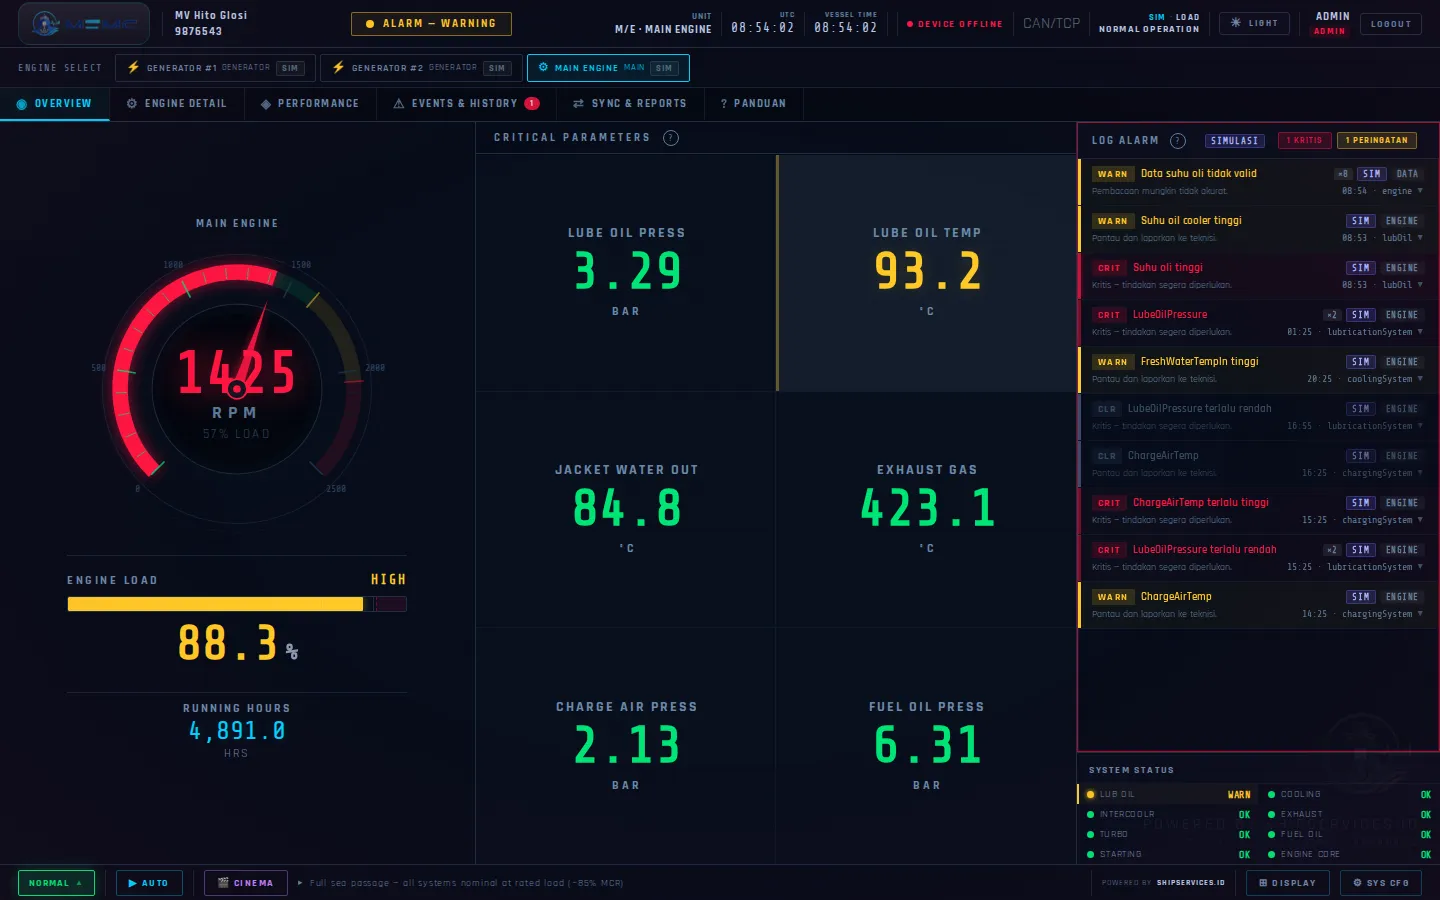
Task: Open the Sys Cfg button
Action: (1381, 883)
